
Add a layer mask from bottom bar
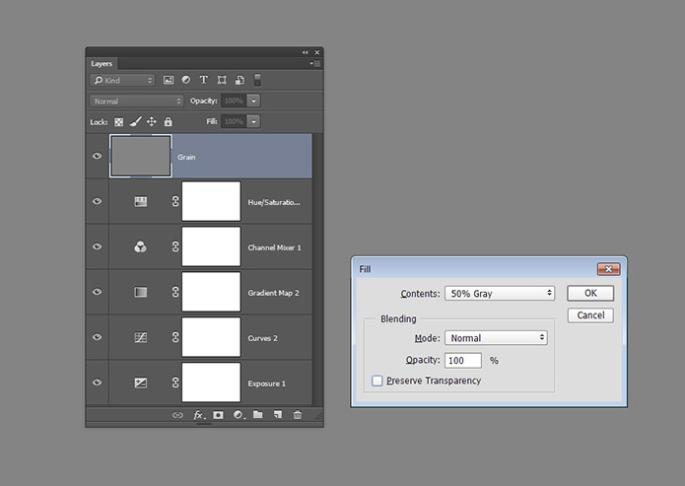(x=218, y=414)
